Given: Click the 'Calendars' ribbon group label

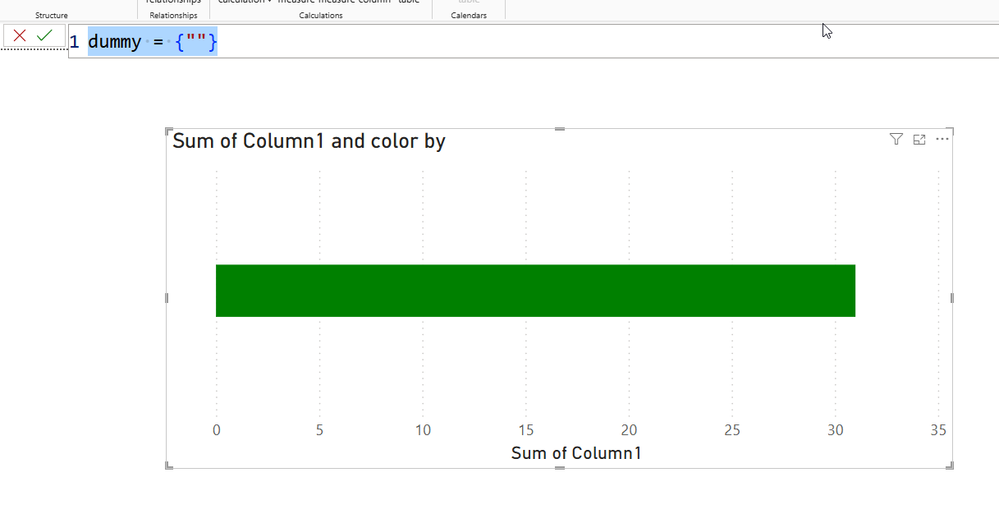Looking at the screenshot, I should point(468,15).
